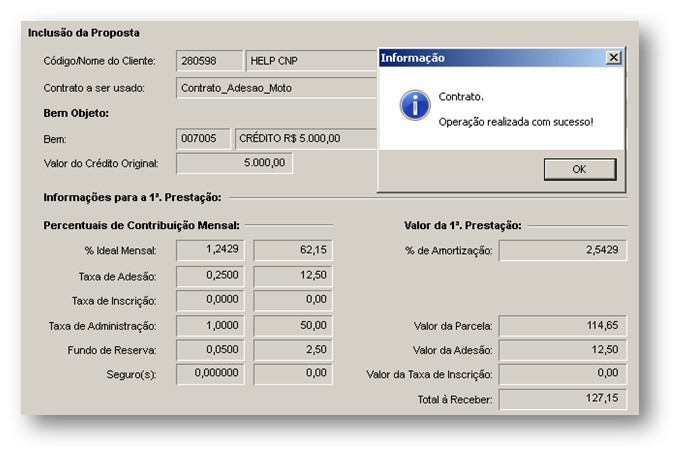Viewport: 681px width, 457px height.
Task: Select the Taxa de Inscrição percentage field
Action: pos(210,300)
